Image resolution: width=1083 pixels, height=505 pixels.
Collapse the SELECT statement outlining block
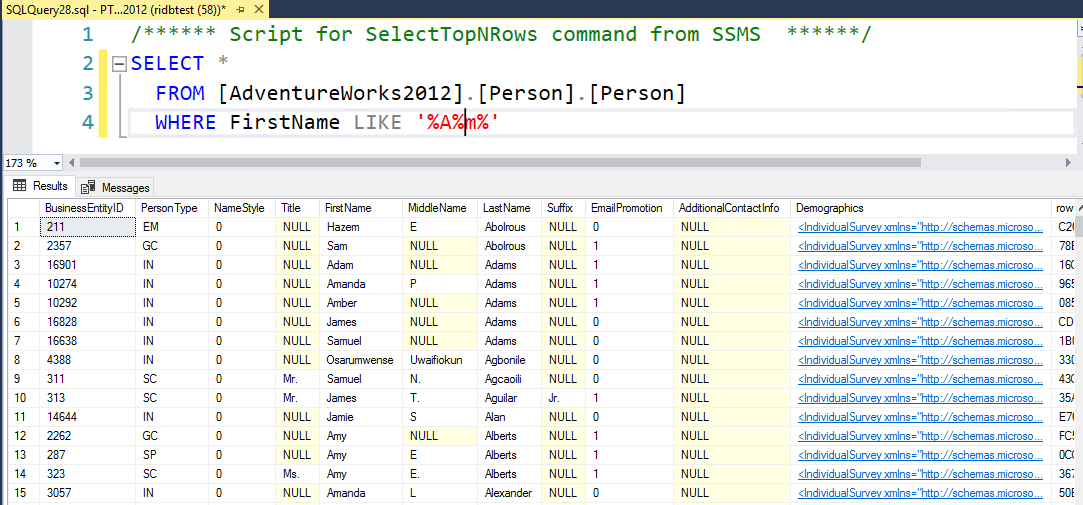tap(119, 64)
